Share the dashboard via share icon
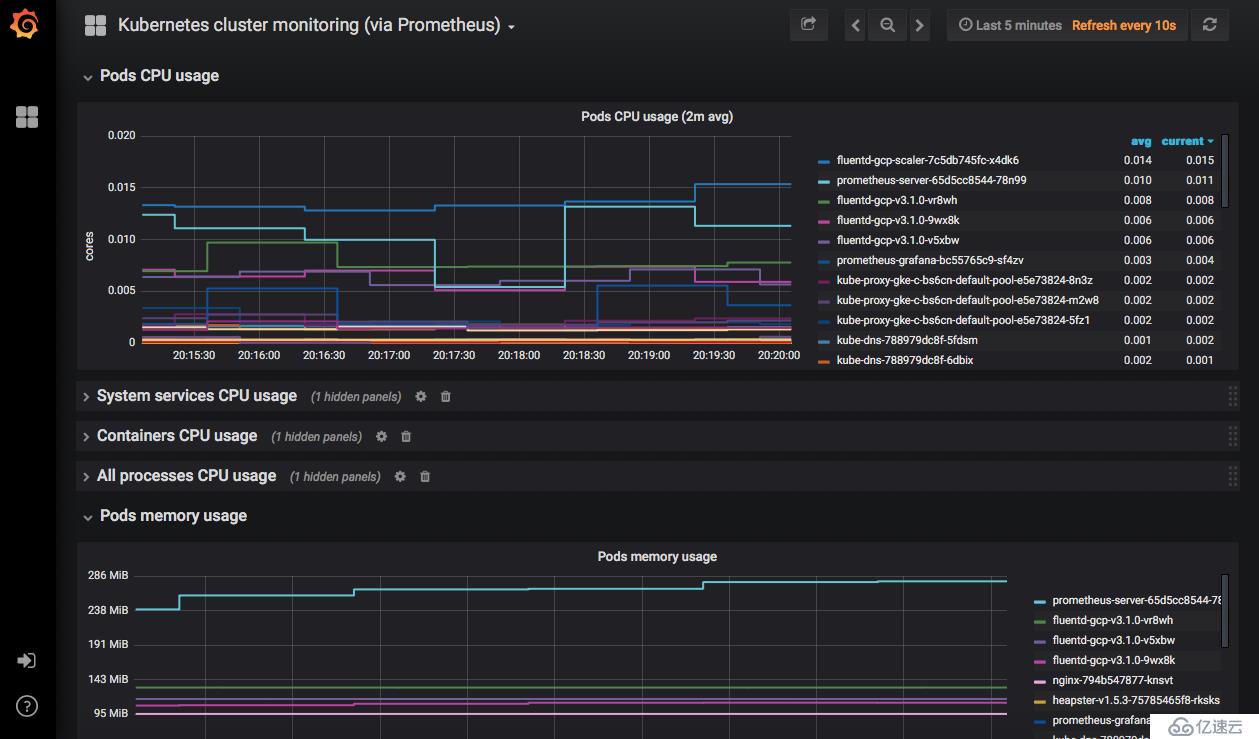Viewport: 1259px width, 739px height. (809, 25)
